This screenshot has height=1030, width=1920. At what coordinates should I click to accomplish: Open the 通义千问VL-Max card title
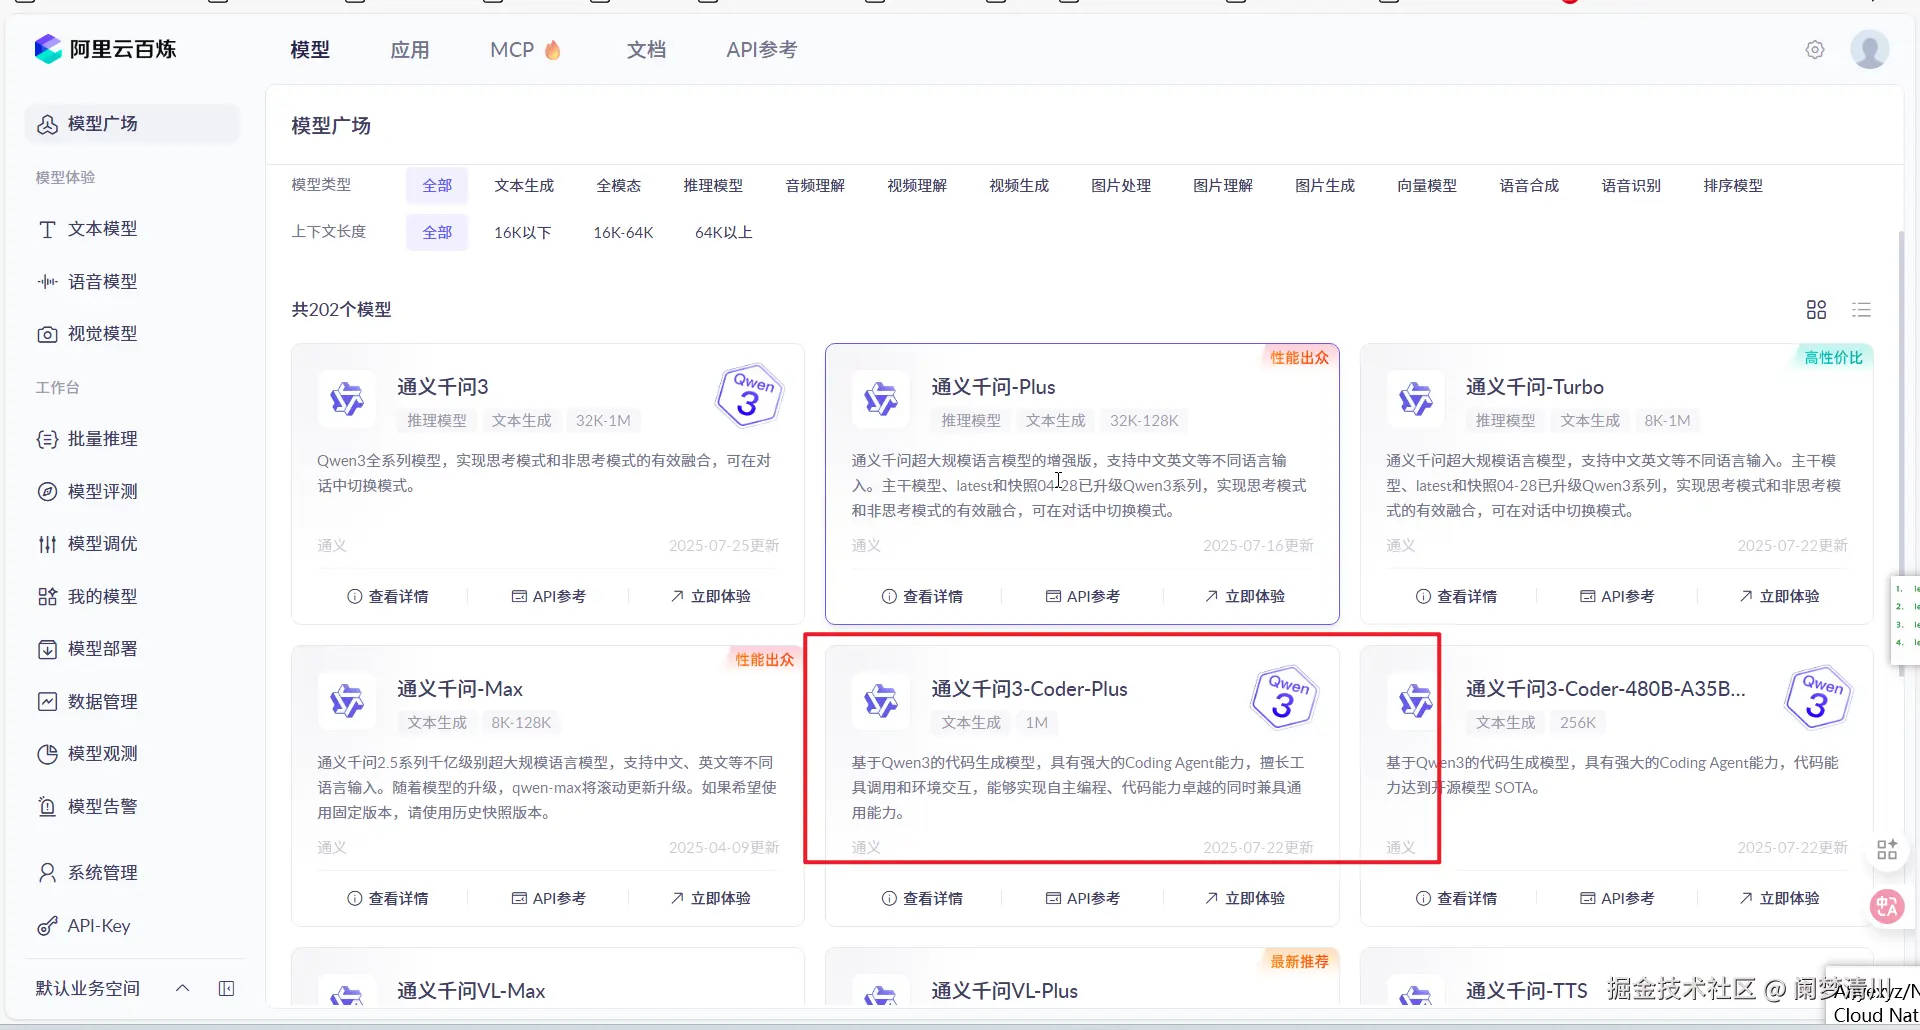pyautogui.click(x=471, y=991)
